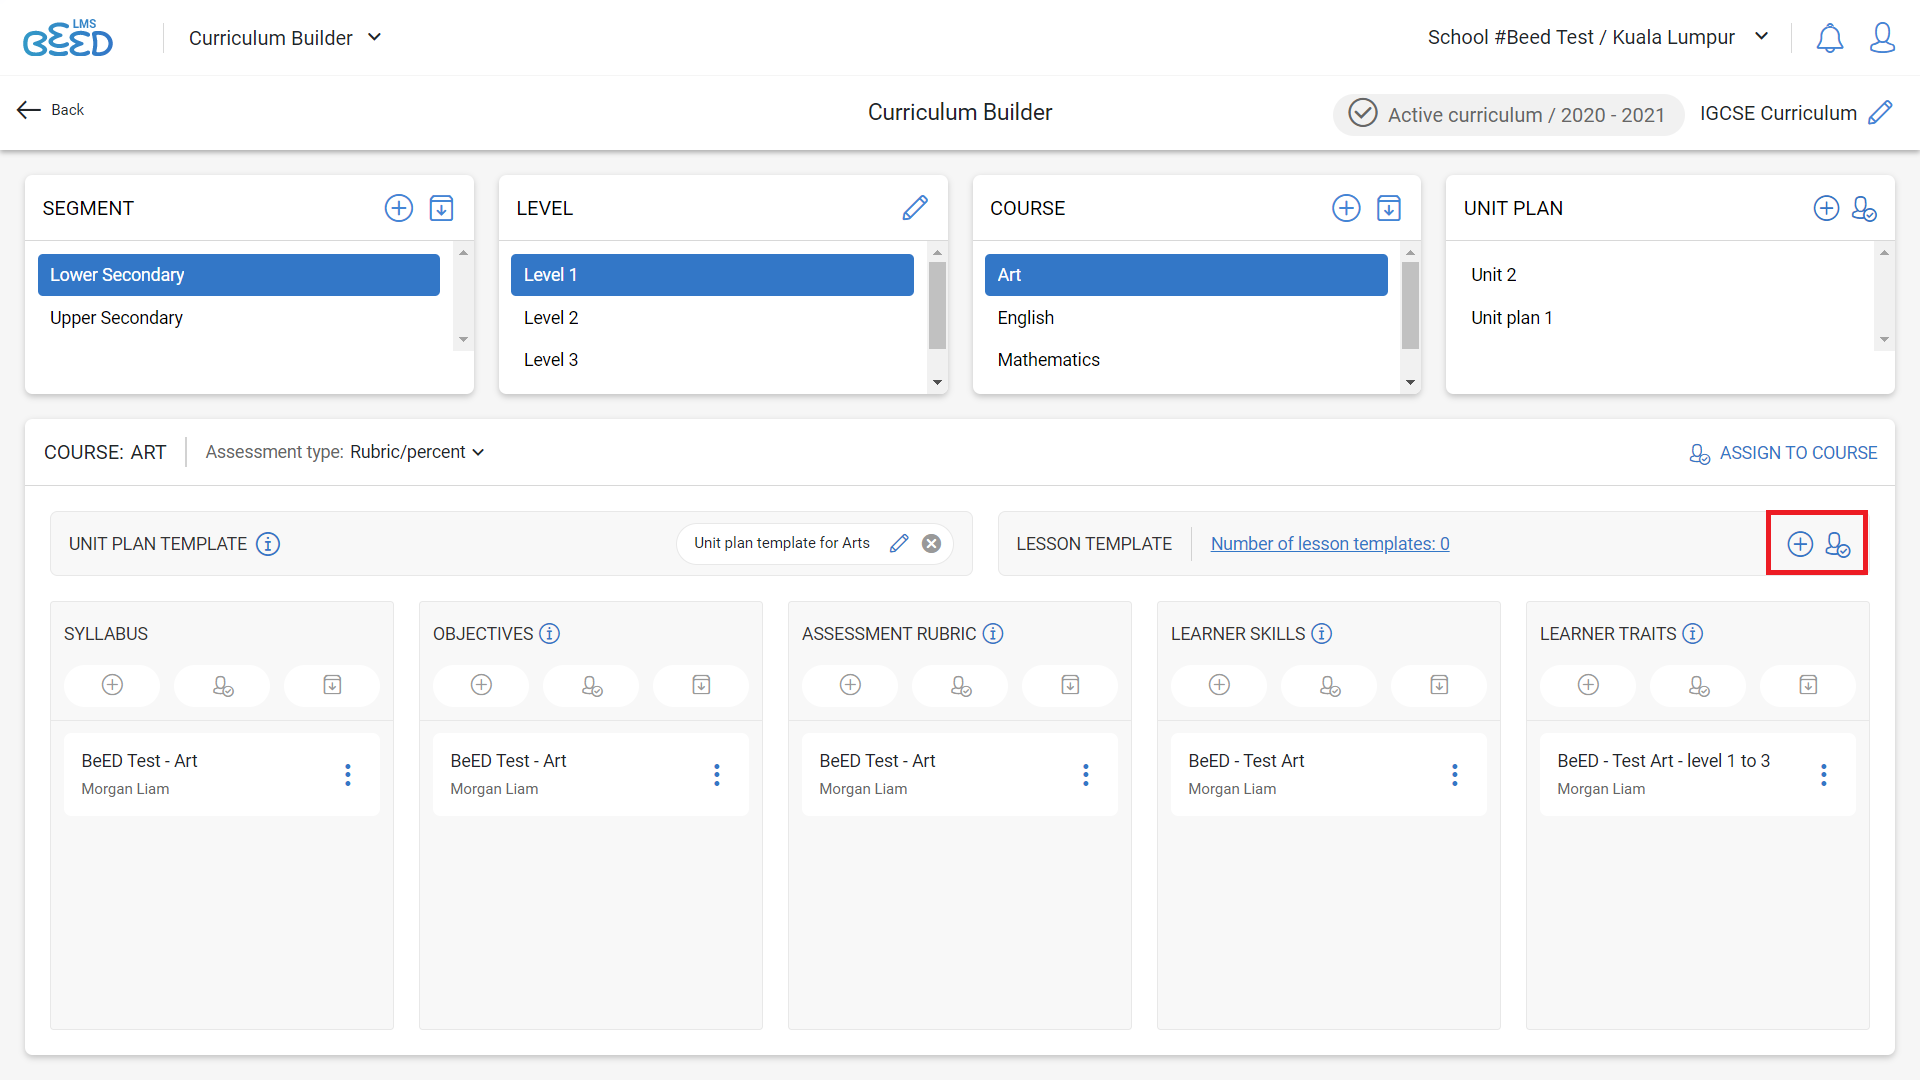Open the notifications bell

click(1829, 38)
